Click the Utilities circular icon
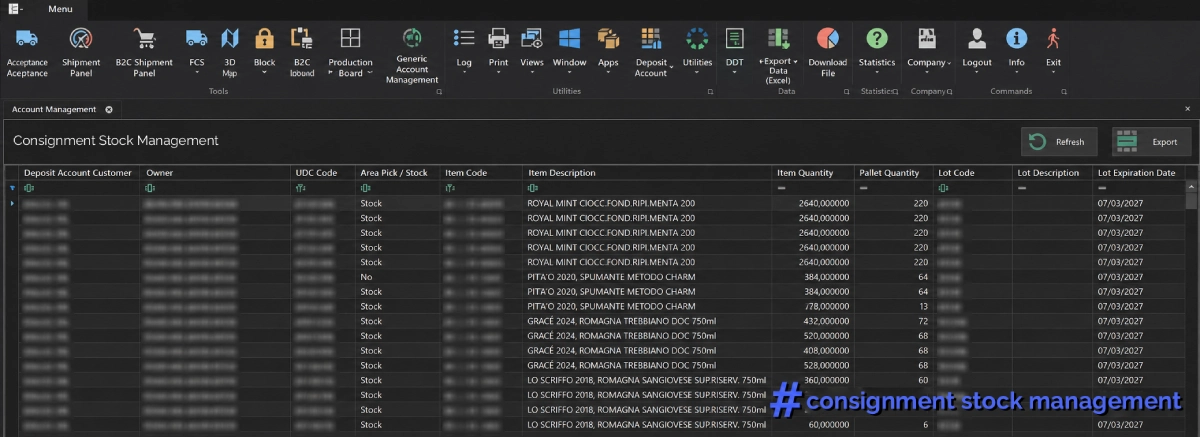Viewport: 1200px width, 437px height. [x=697, y=38]
